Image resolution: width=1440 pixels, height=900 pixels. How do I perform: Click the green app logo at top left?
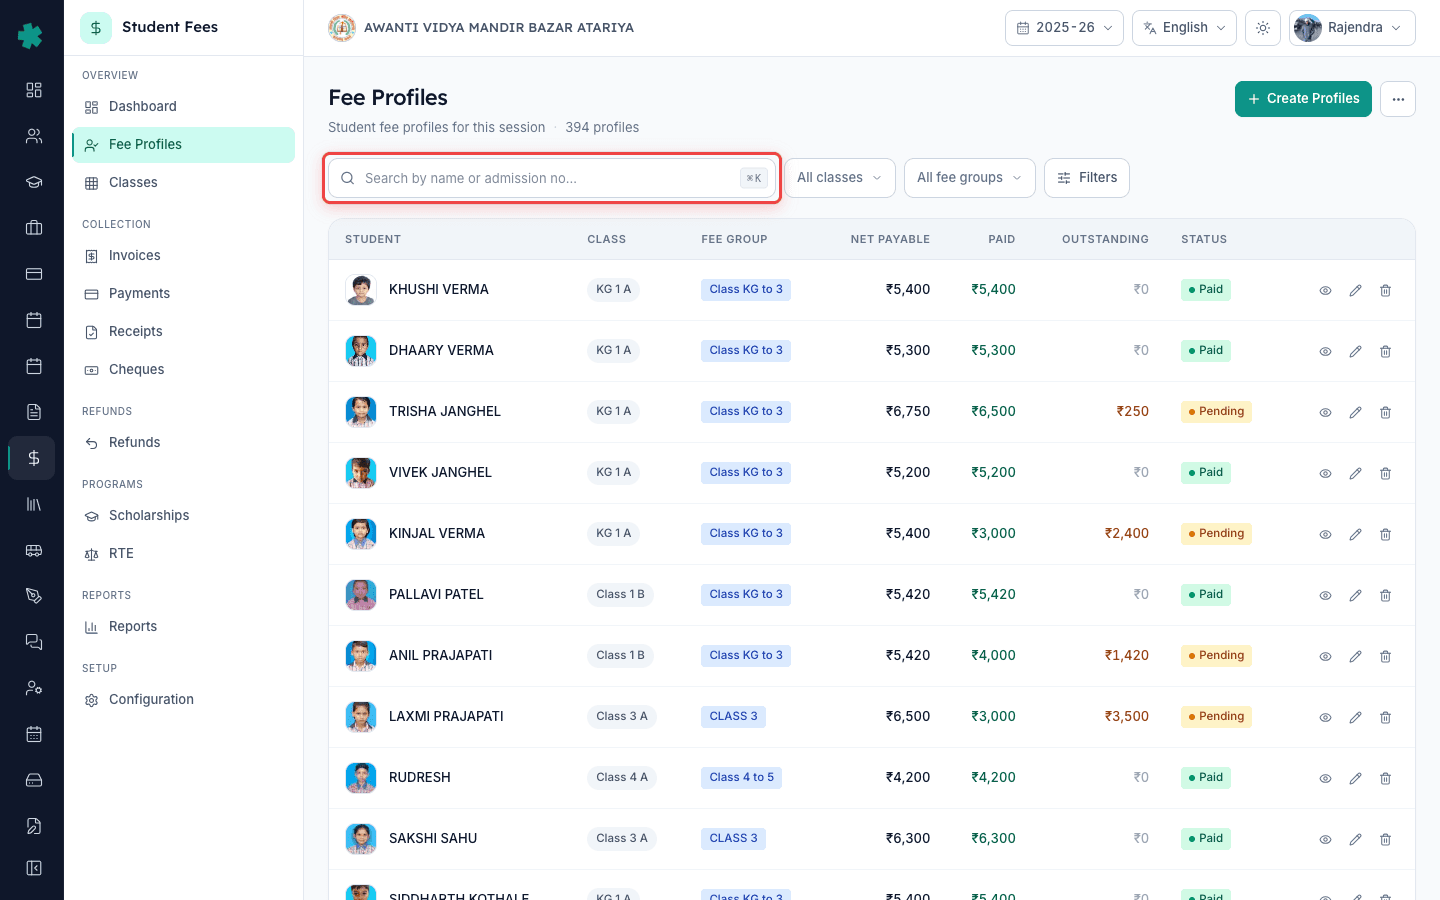click(30, 36)
